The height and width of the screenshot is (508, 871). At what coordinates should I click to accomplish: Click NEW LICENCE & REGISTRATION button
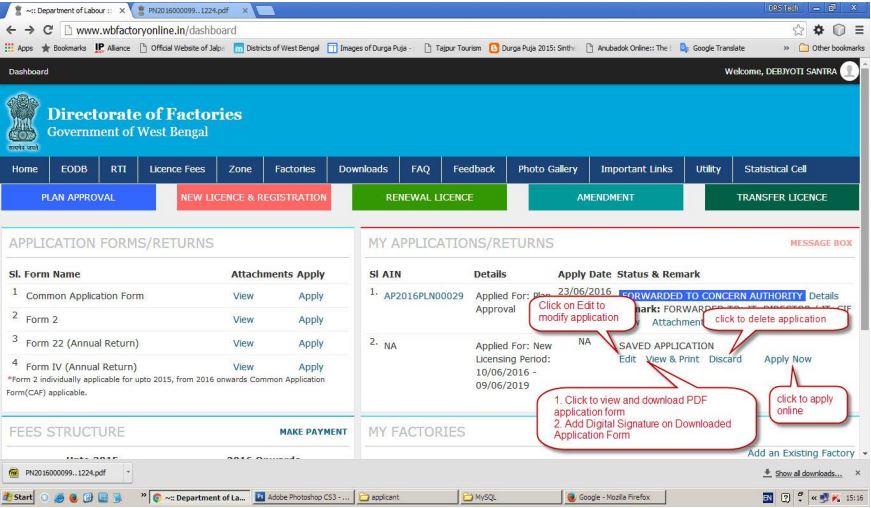coord(254,197)
